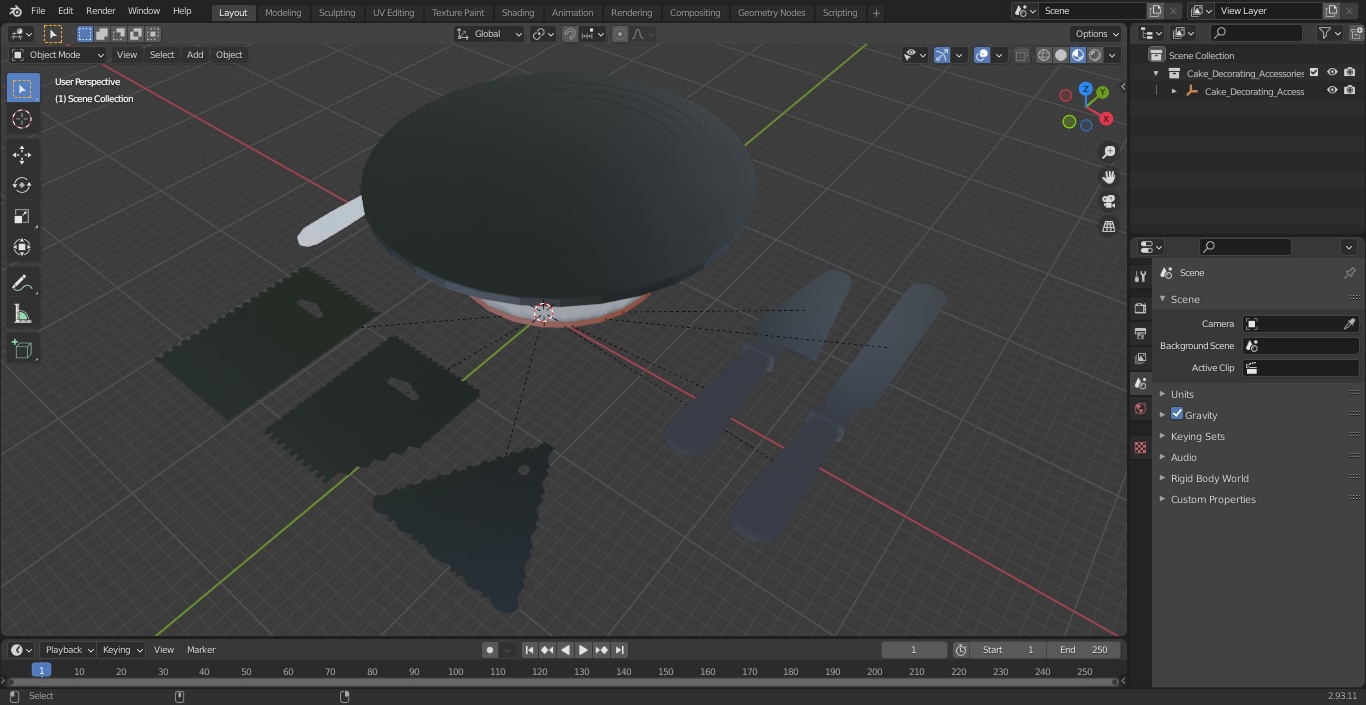Switch to solid shading mode
Viewport: 1366px width, 705px height.
coord(1061,55)
